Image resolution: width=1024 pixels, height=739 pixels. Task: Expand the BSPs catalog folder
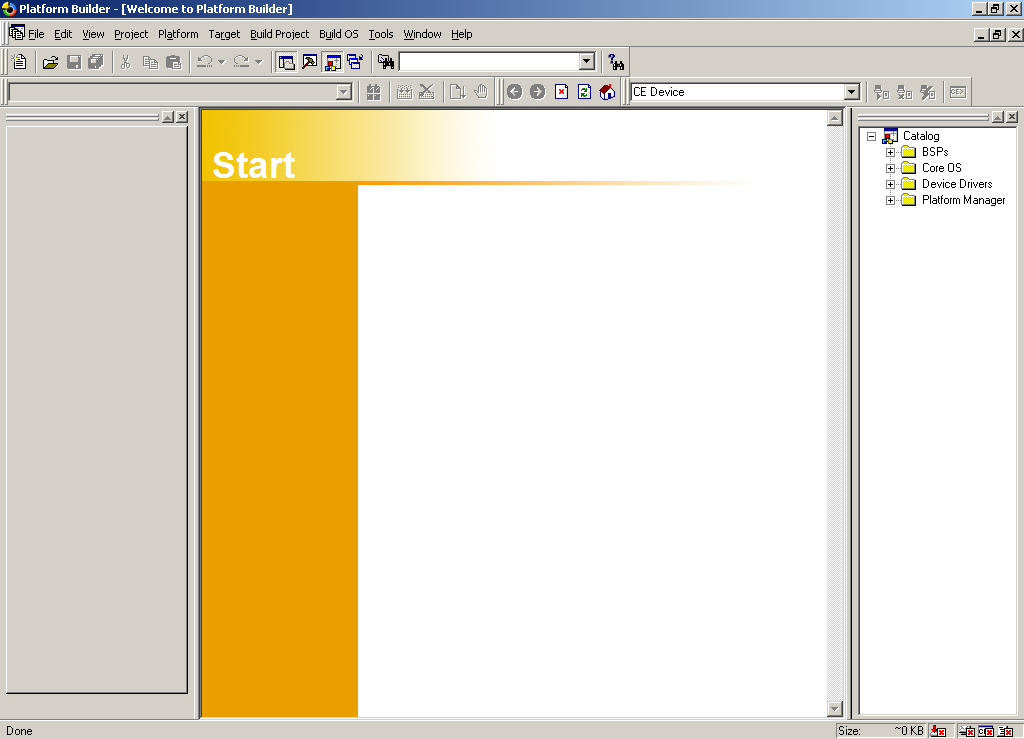890,152
